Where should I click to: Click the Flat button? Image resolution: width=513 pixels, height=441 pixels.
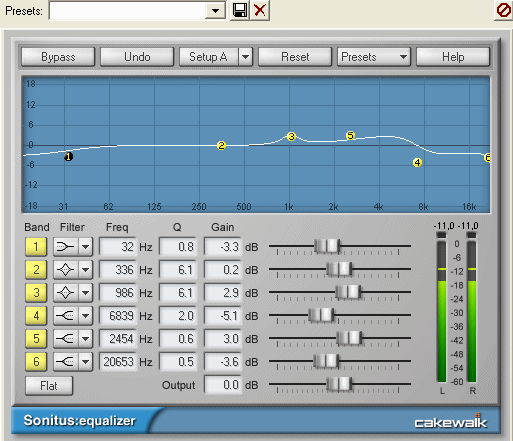(49, 386)
